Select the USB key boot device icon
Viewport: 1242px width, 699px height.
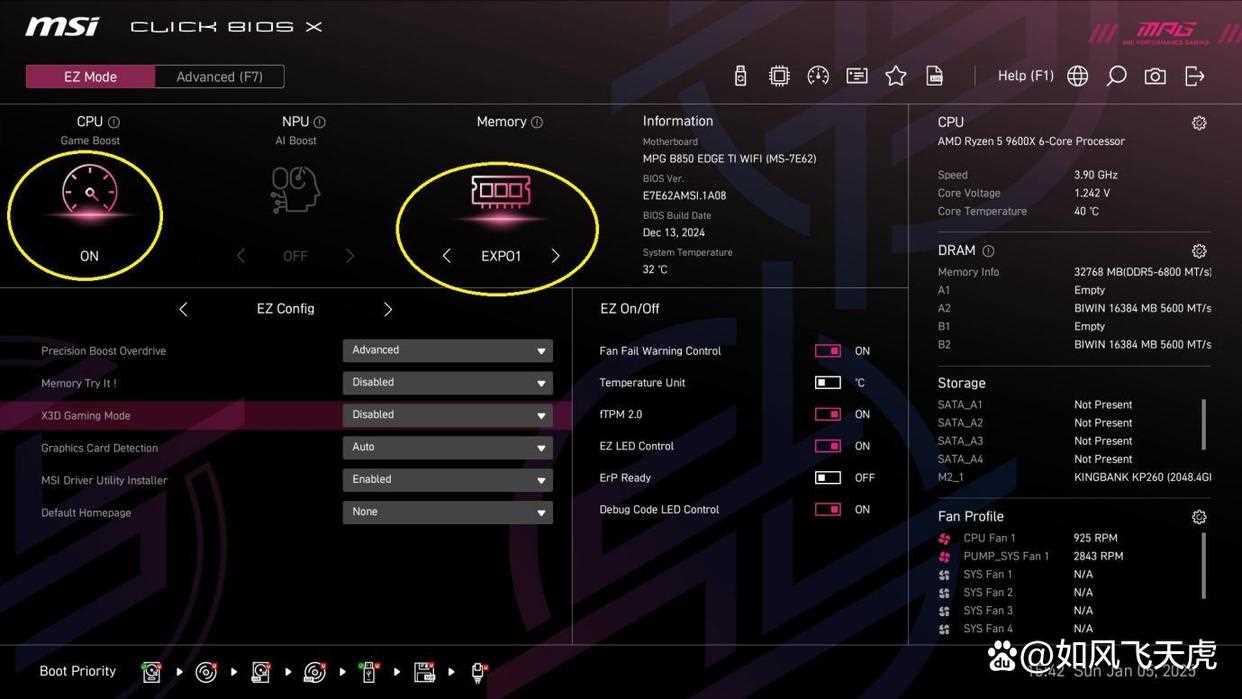pos(369,672)
